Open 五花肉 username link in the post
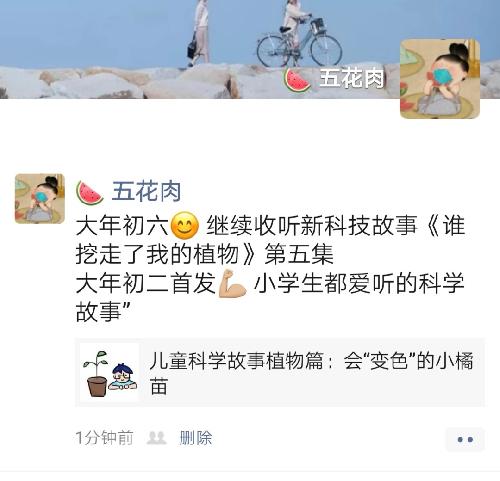The height and width of the screenshot is (481, 500). 146,192
